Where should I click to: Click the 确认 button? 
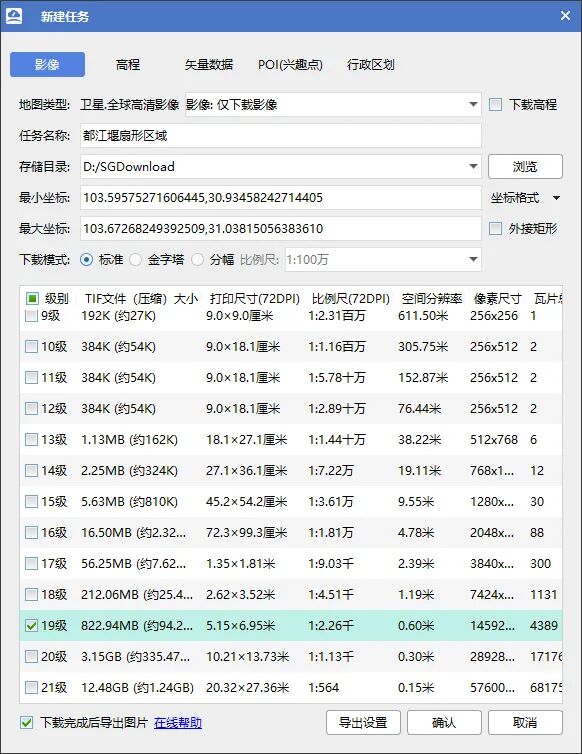tap(444, 722)
